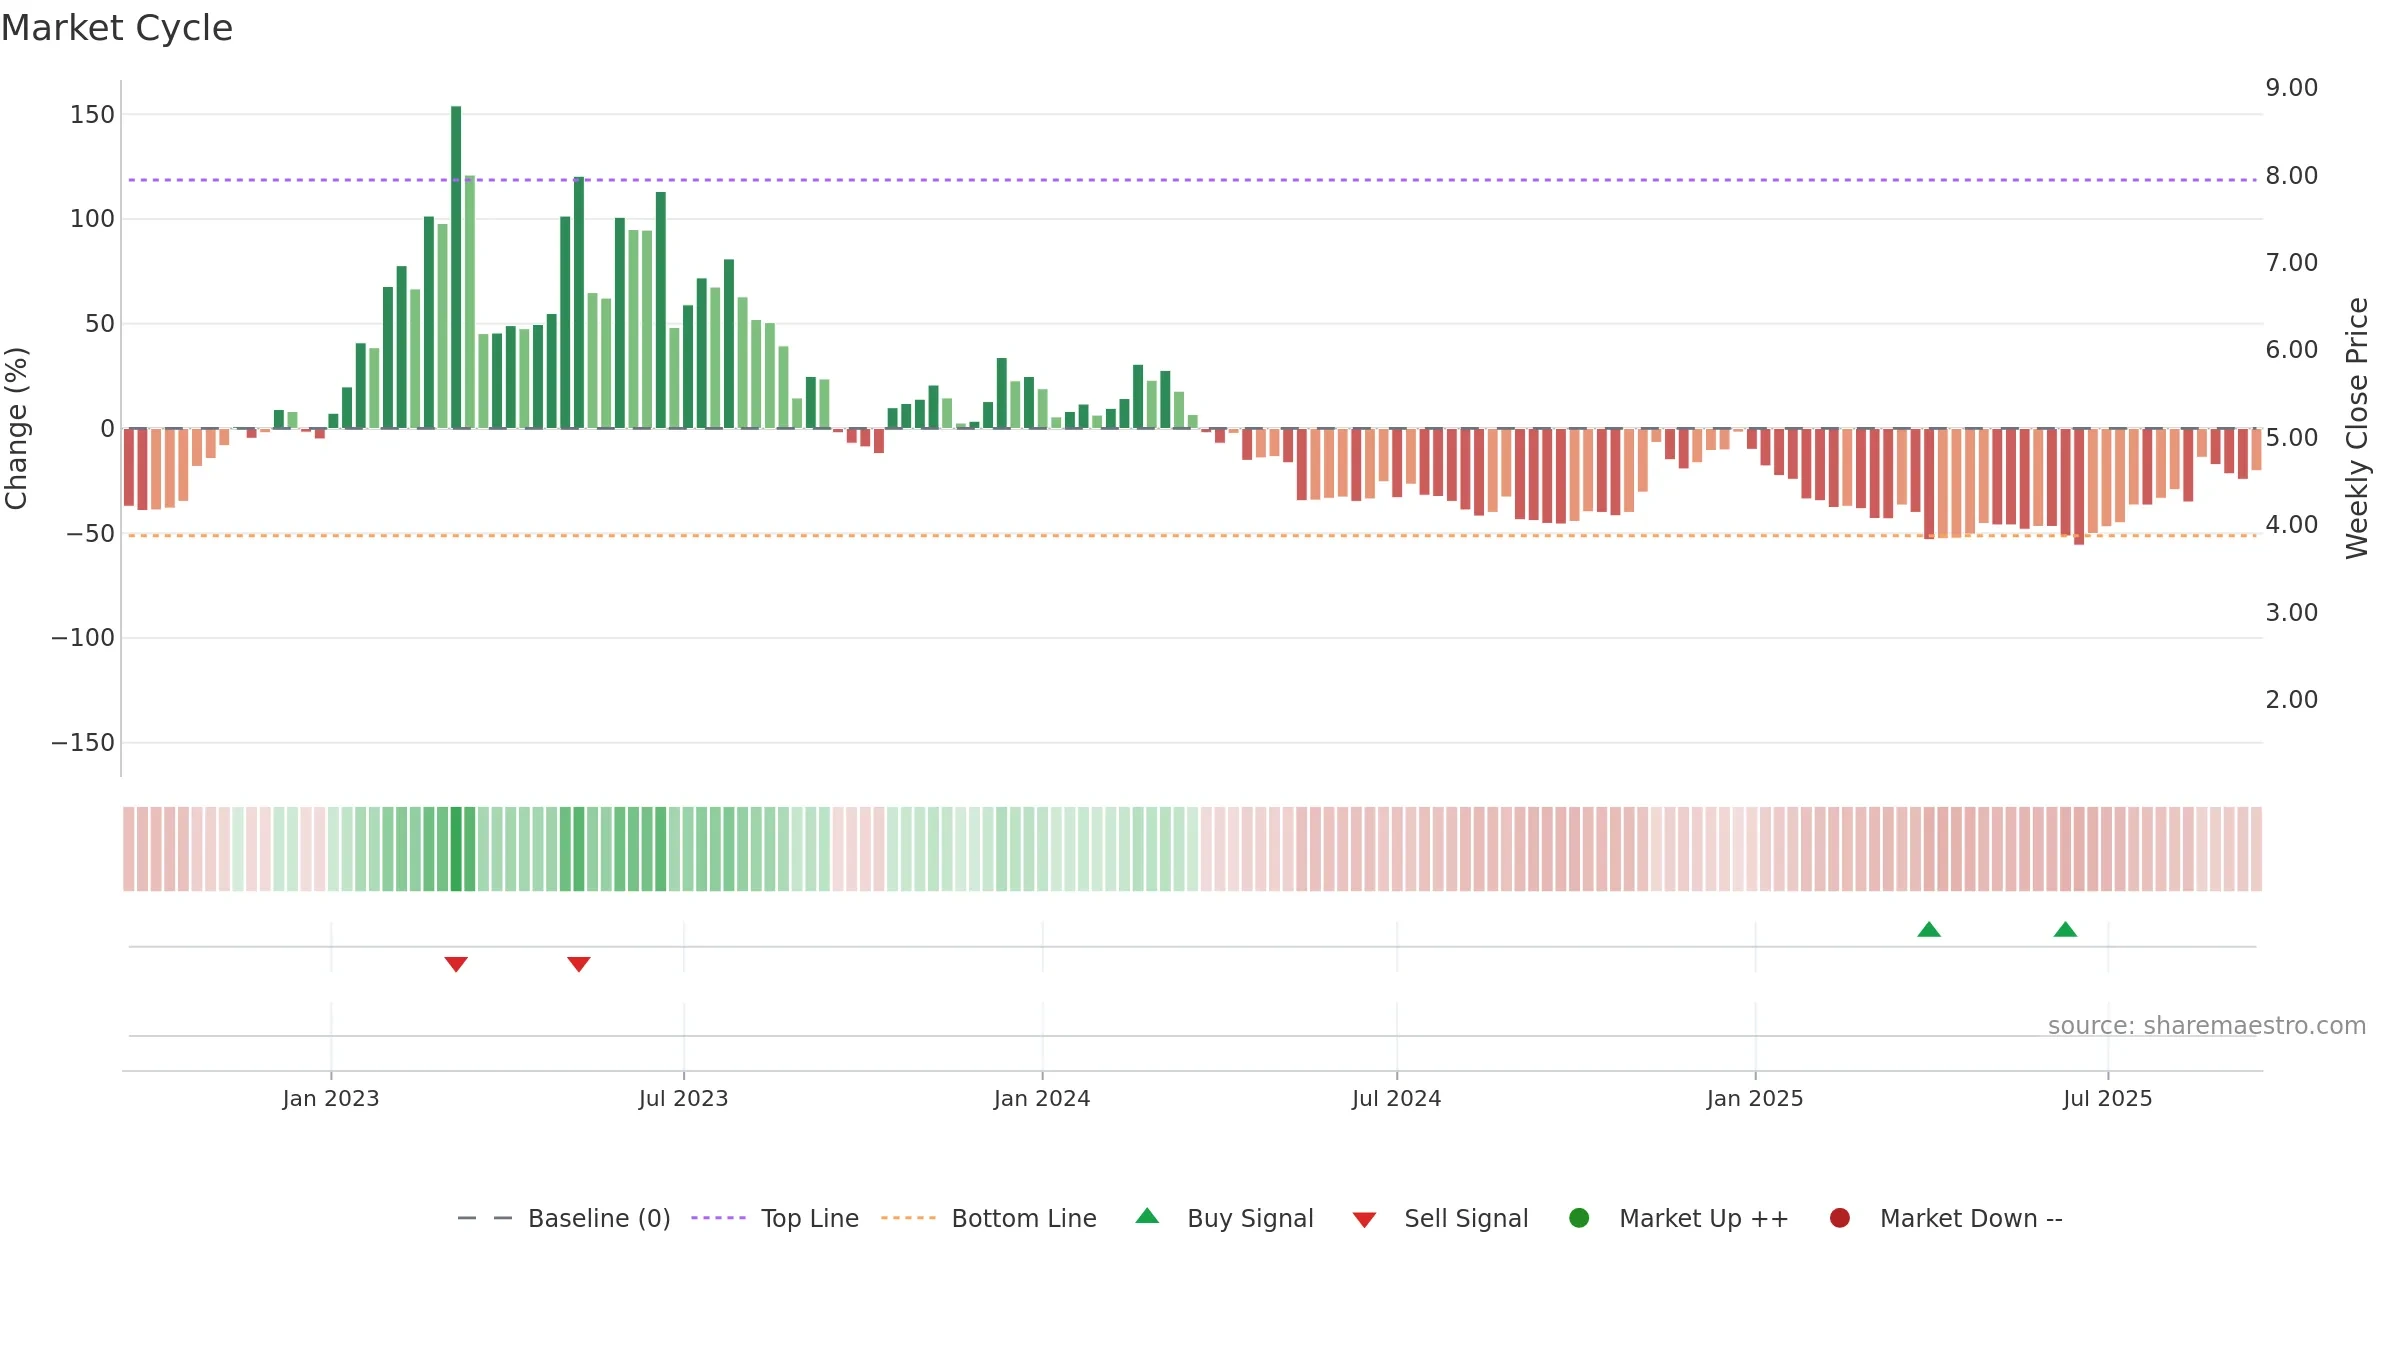Click the 5.00 tick on the right axis

click(2292, 437)
